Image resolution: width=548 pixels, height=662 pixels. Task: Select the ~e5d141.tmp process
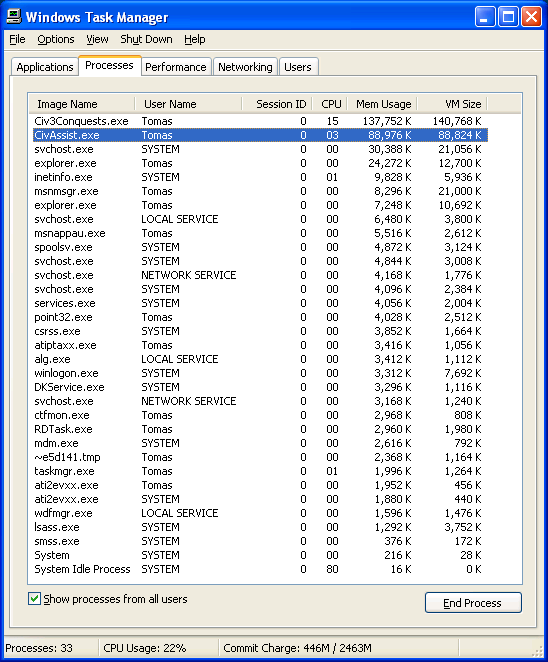click(258, 457)
